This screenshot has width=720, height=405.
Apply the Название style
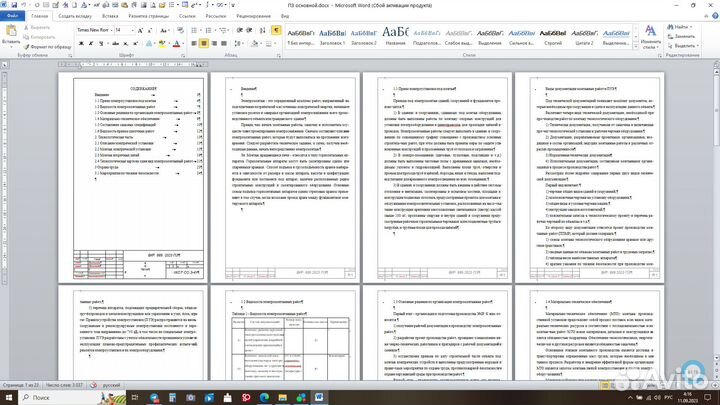(x=395, y=36)
